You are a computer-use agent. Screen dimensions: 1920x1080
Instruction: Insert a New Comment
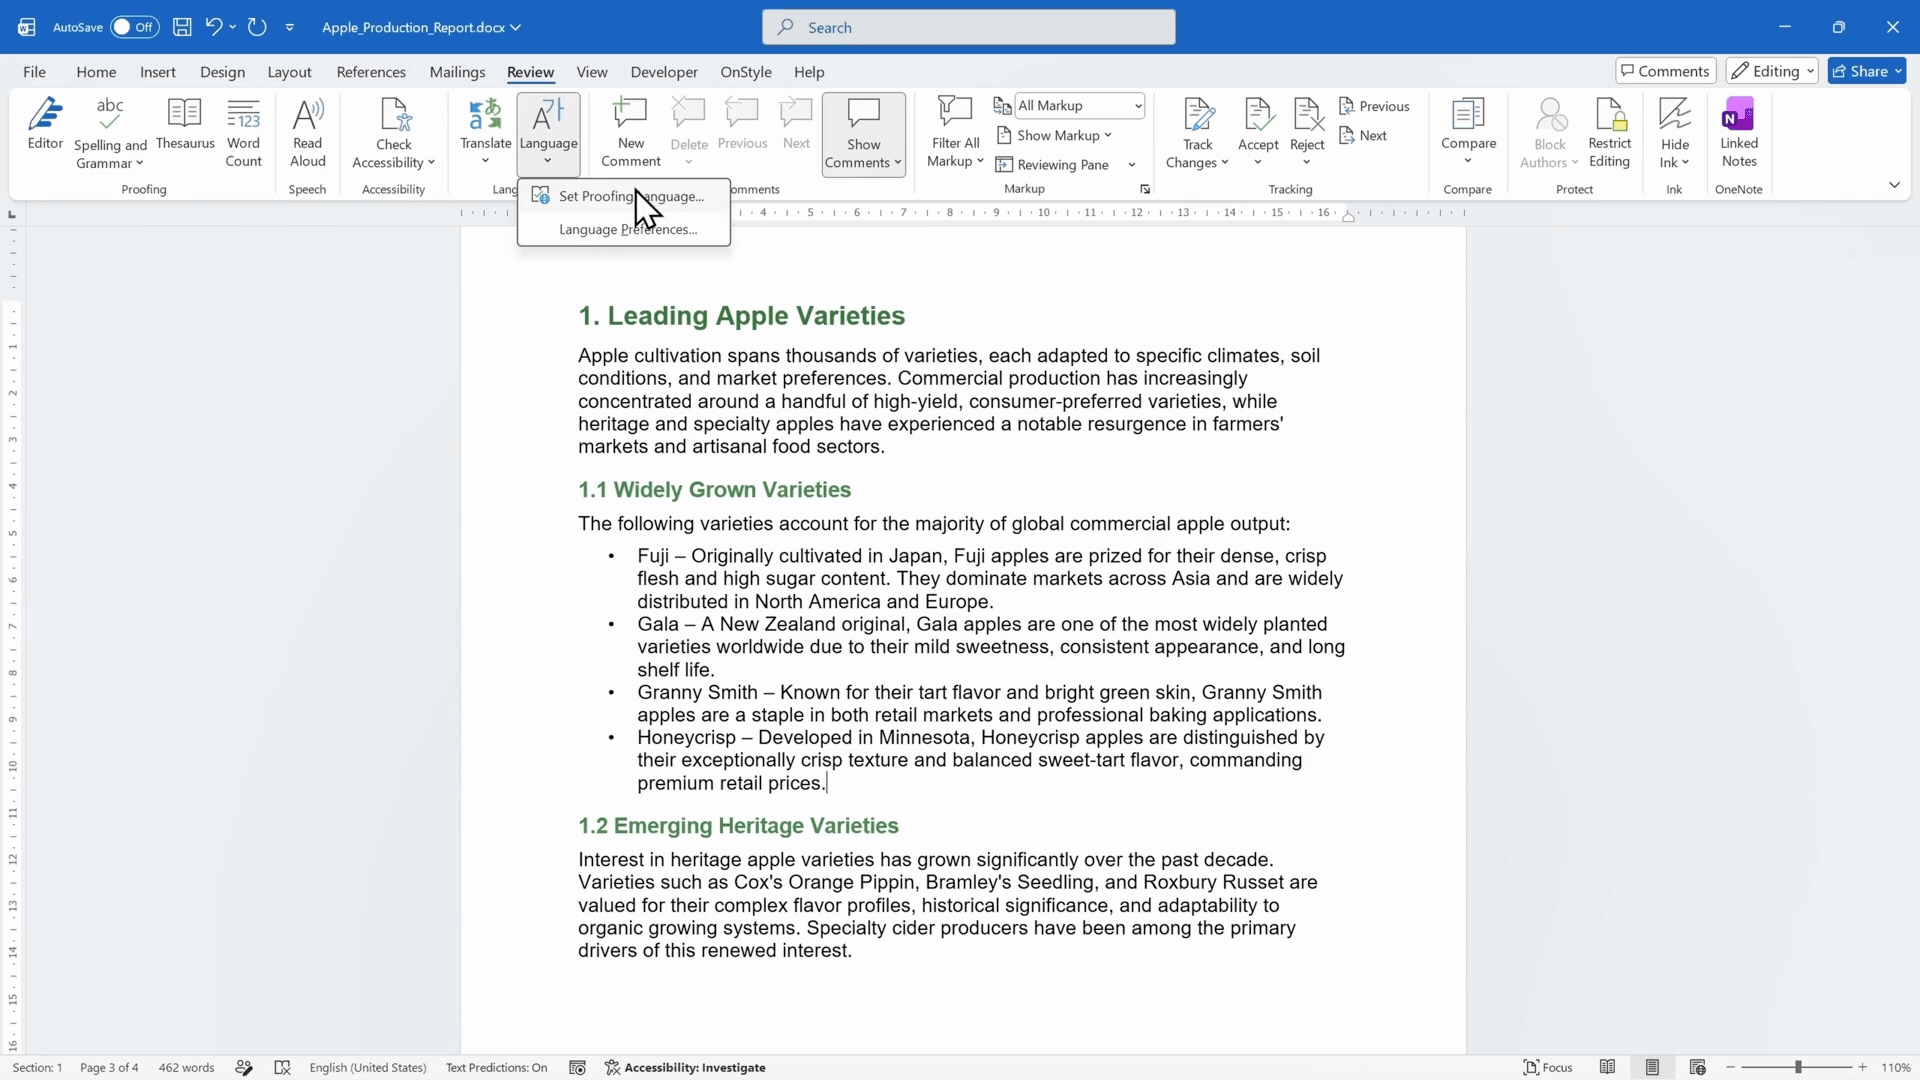pyautogui.click(x=630, y=133)
